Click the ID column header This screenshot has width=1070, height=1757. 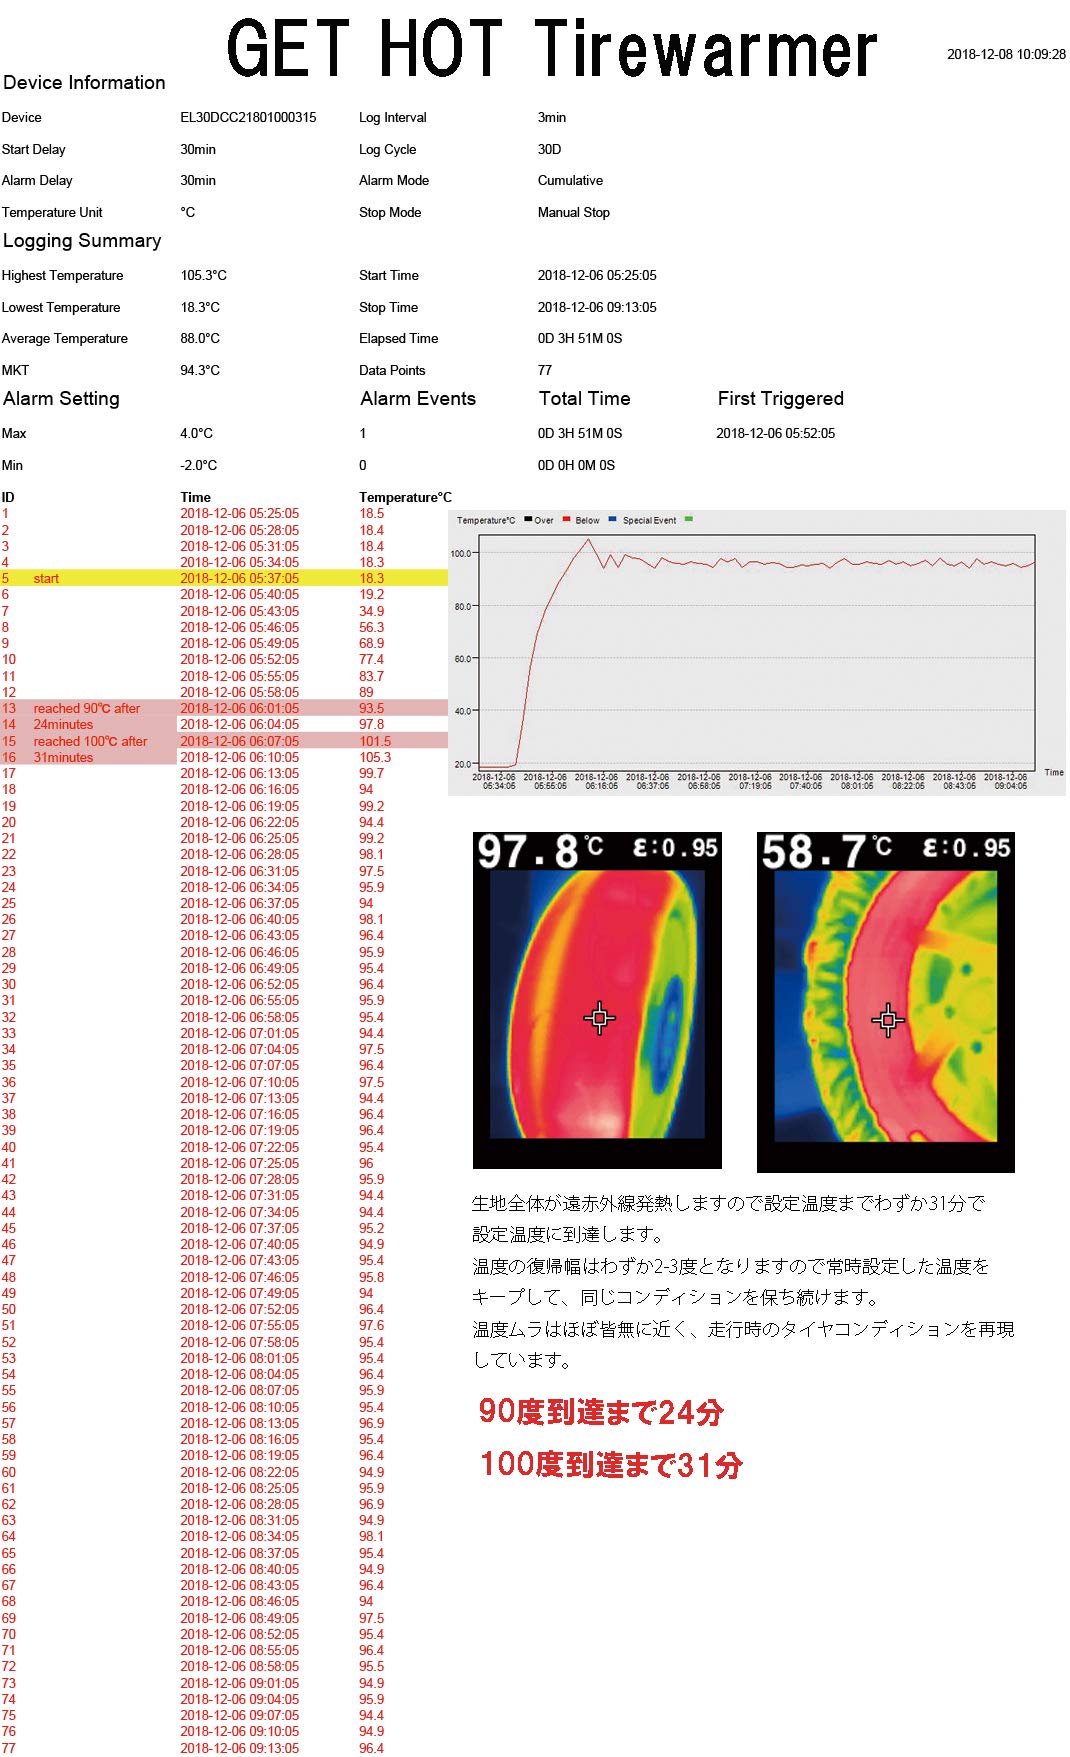pos(8,497)
